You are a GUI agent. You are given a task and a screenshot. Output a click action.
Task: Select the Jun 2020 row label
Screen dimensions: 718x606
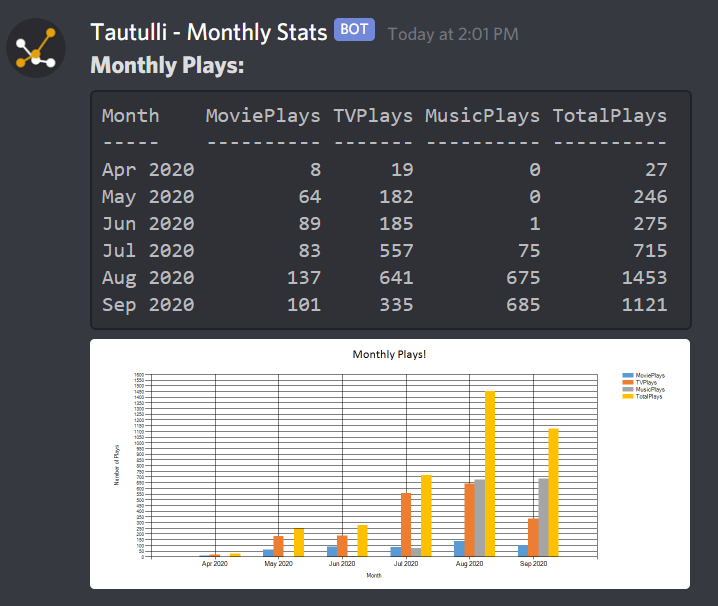point(148,224)
